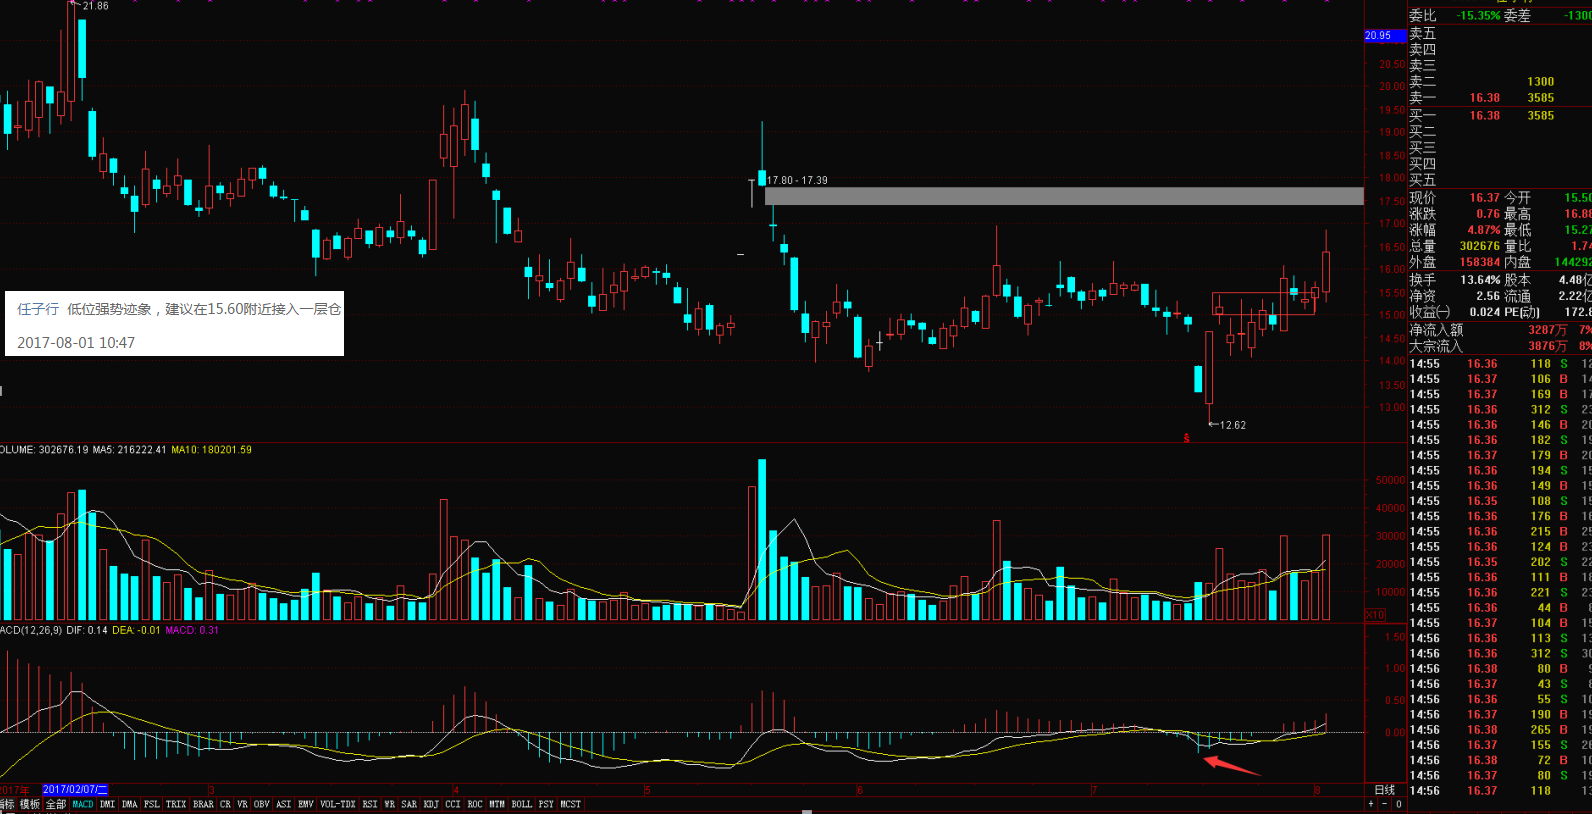Click the 0 reset button under 日线
Image resolution: width=1592 pixels, height=814 pixels.
(1398, 804)
